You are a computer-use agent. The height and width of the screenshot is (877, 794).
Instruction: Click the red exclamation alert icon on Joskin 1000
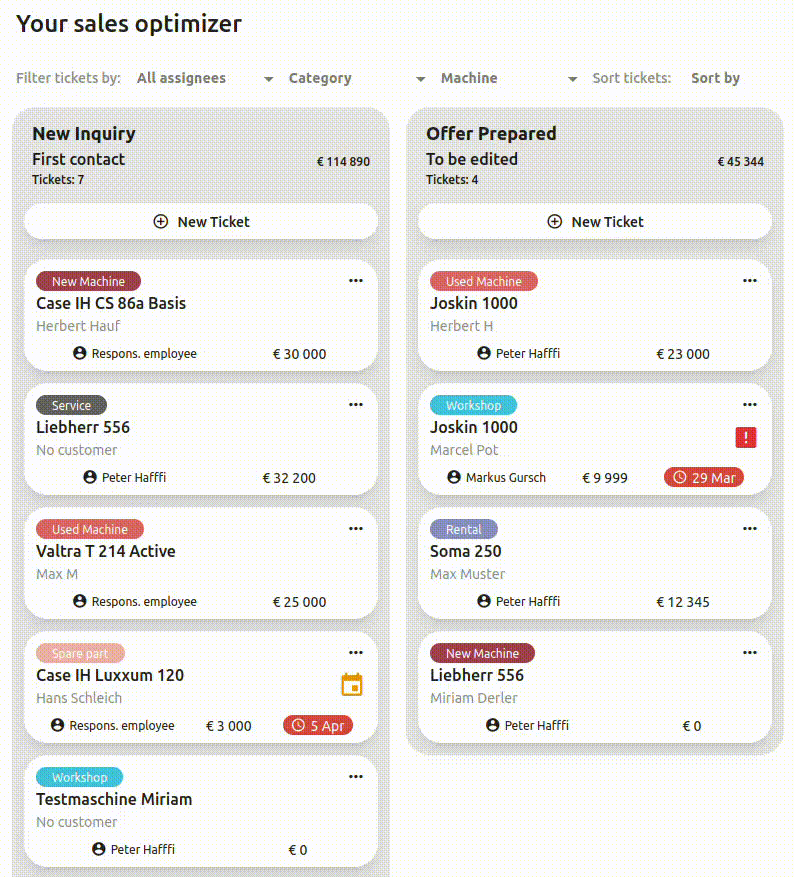pos(745,437)
